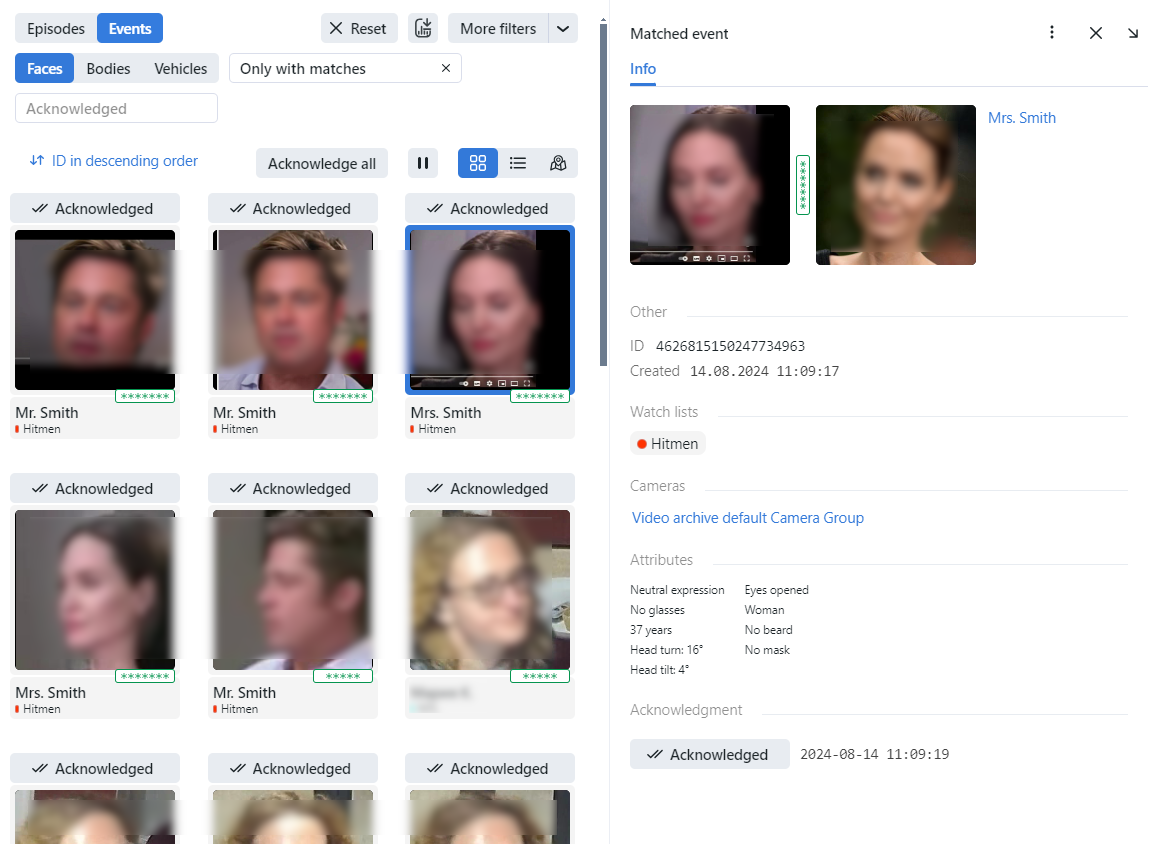Open the map view icon
The image size is (1153, 844).
[558, 163]
